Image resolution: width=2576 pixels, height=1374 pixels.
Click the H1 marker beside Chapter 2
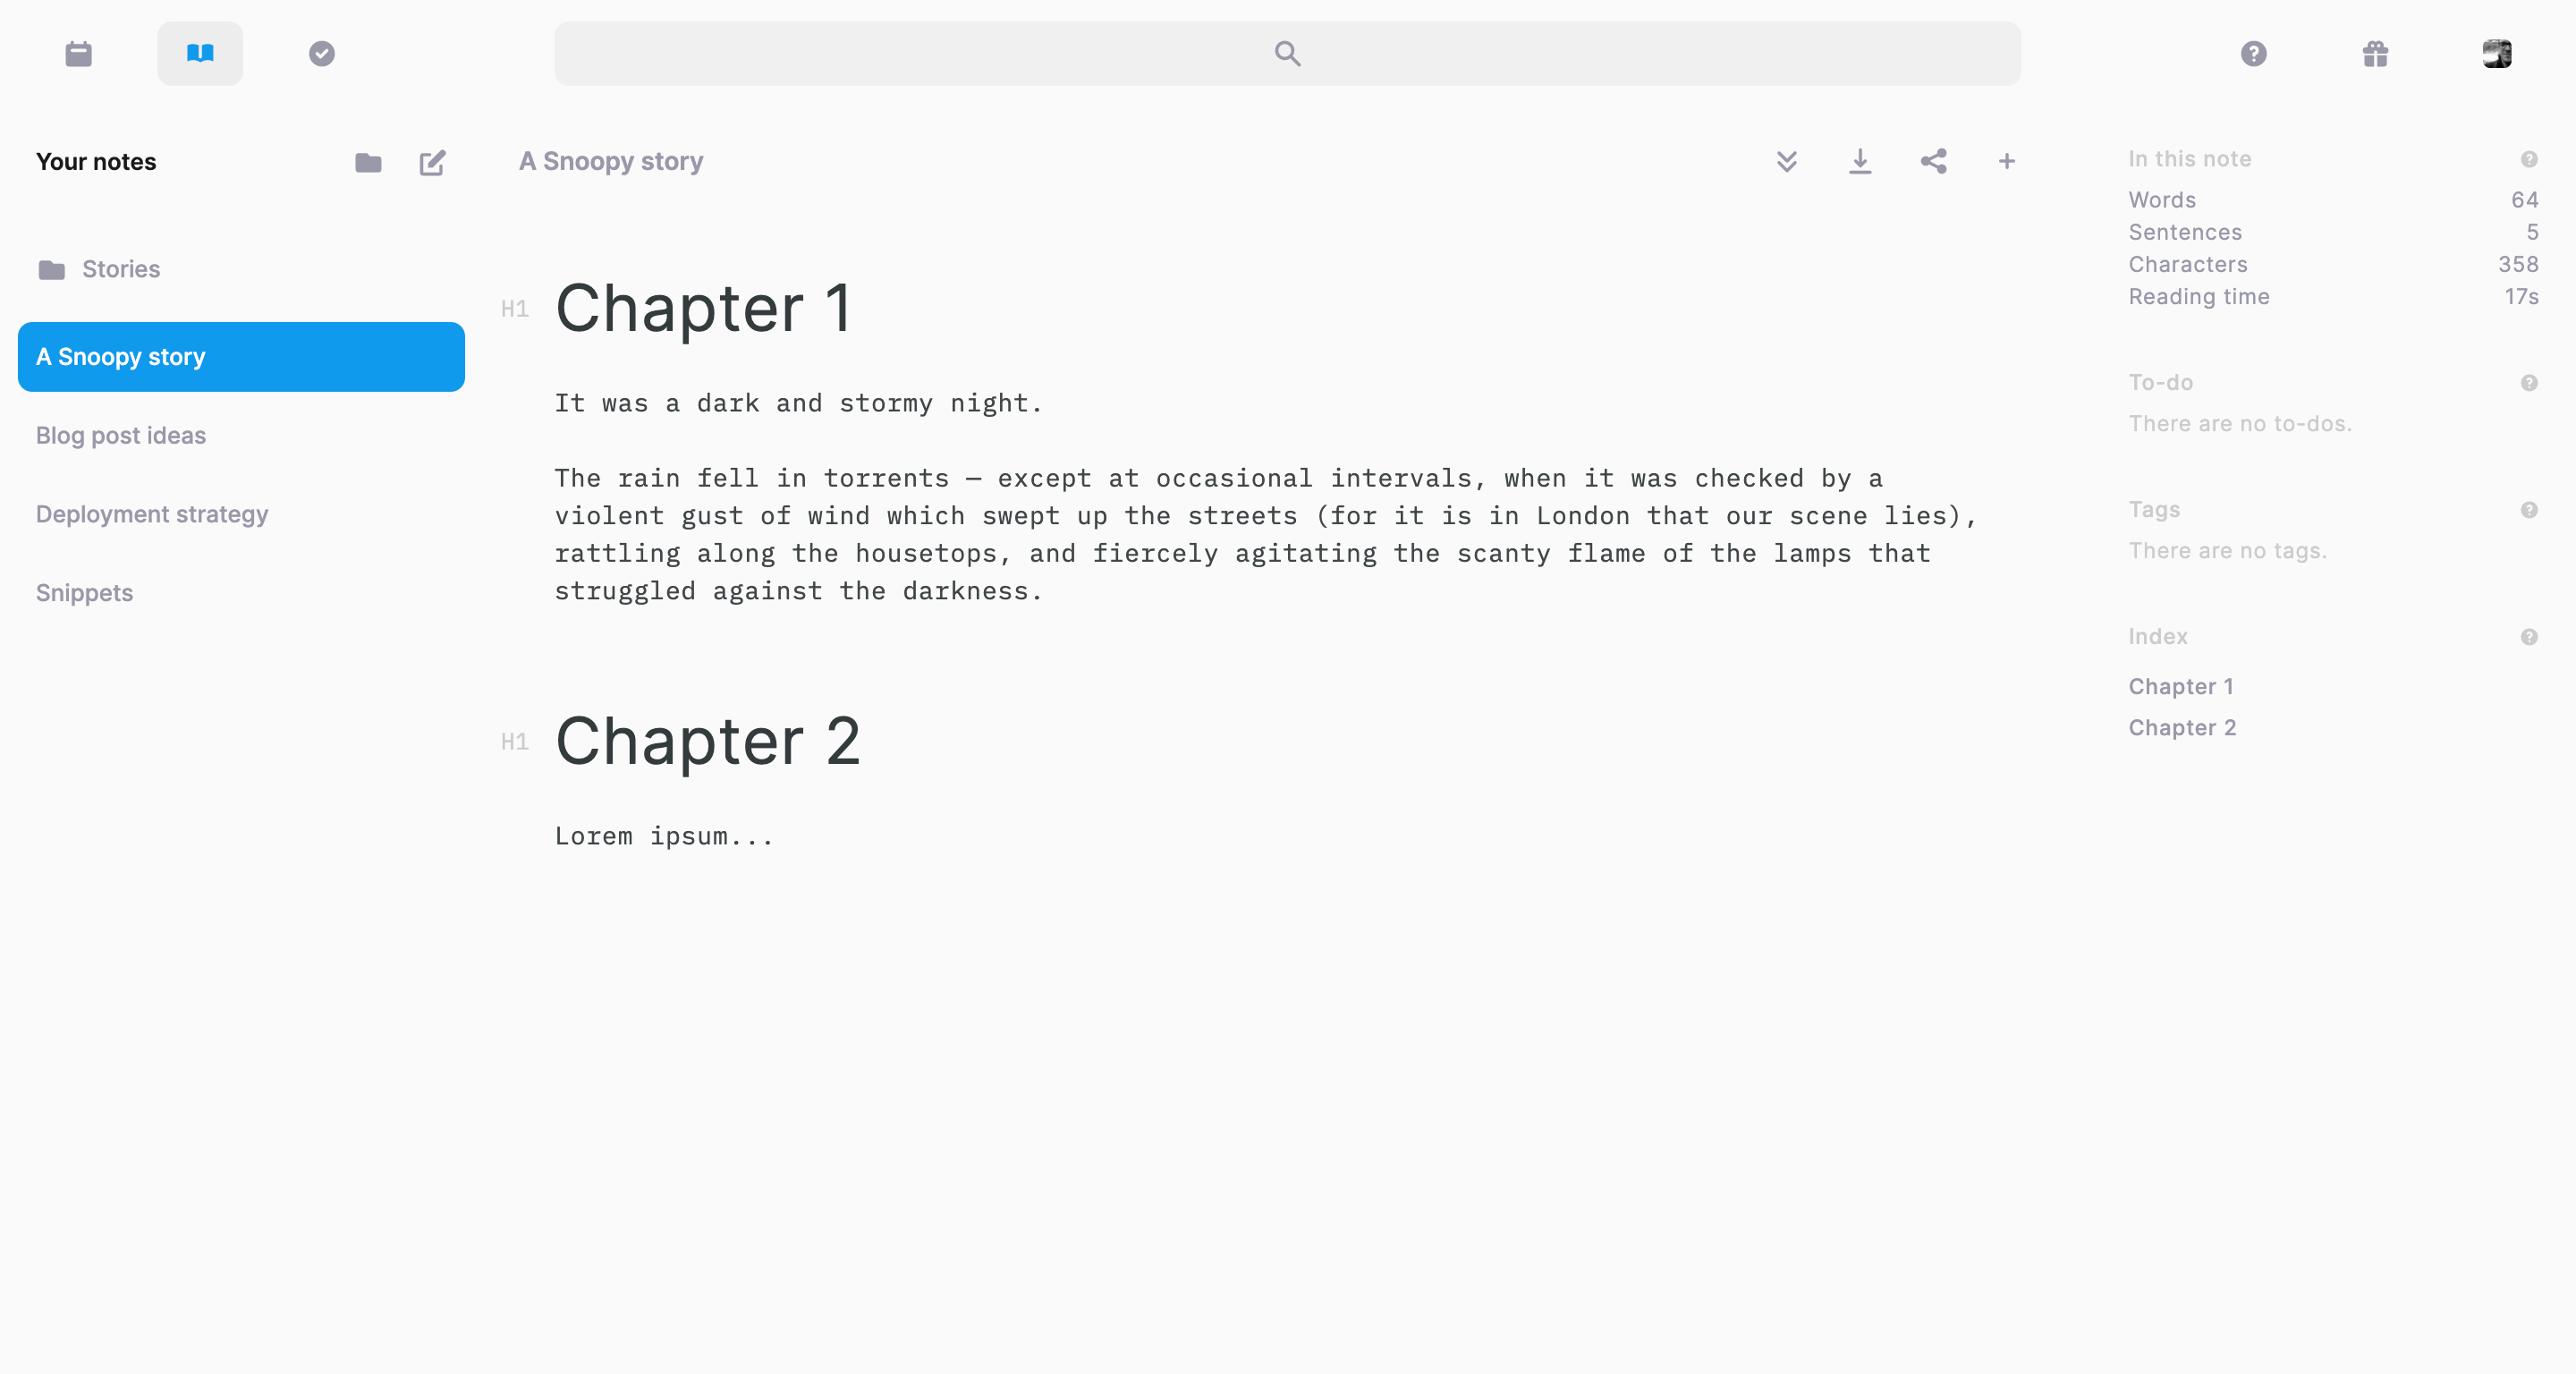point(514,742)
